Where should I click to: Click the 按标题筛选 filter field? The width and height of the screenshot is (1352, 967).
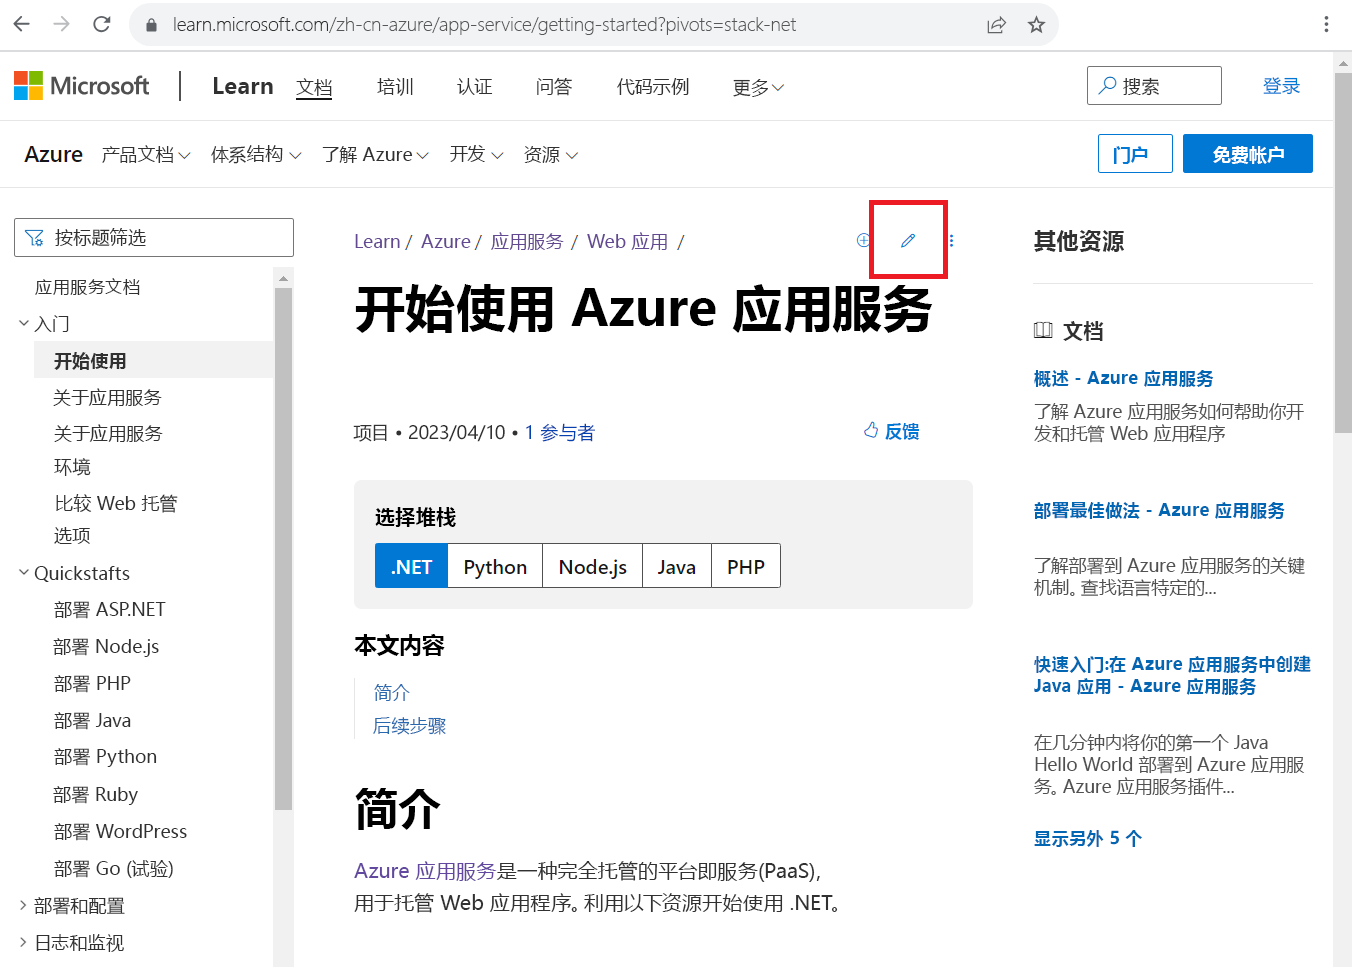(154, 238)
